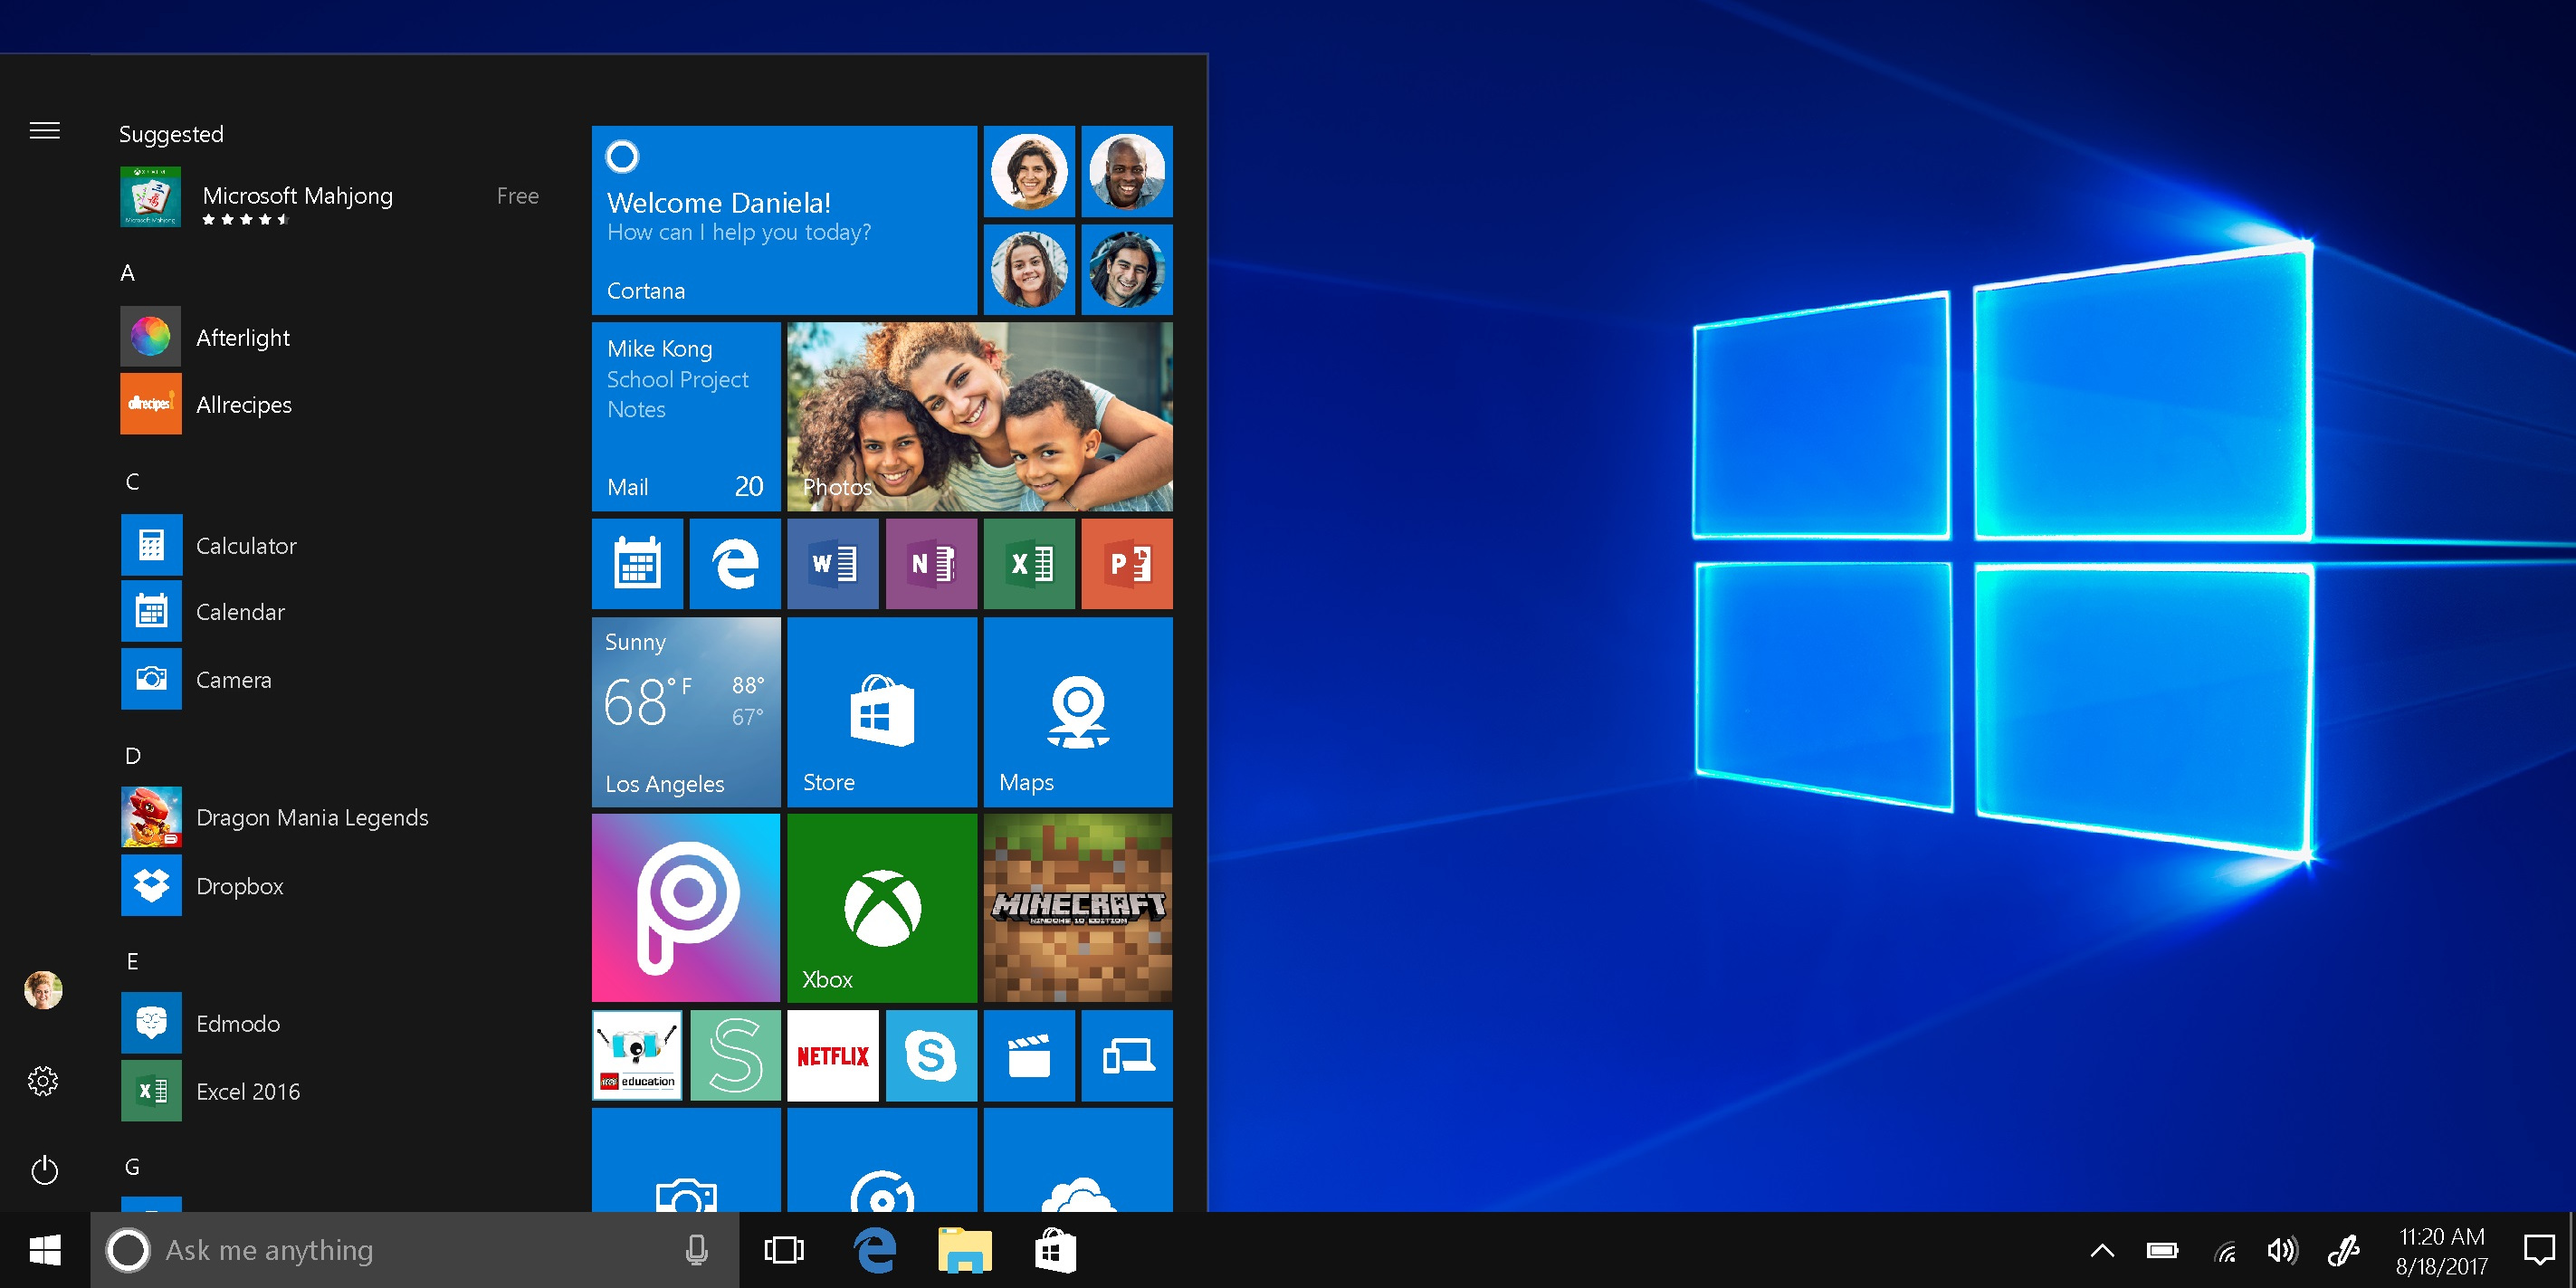
Task: Open the PowerPoint tile
Action: click(x=1127, y=563)
